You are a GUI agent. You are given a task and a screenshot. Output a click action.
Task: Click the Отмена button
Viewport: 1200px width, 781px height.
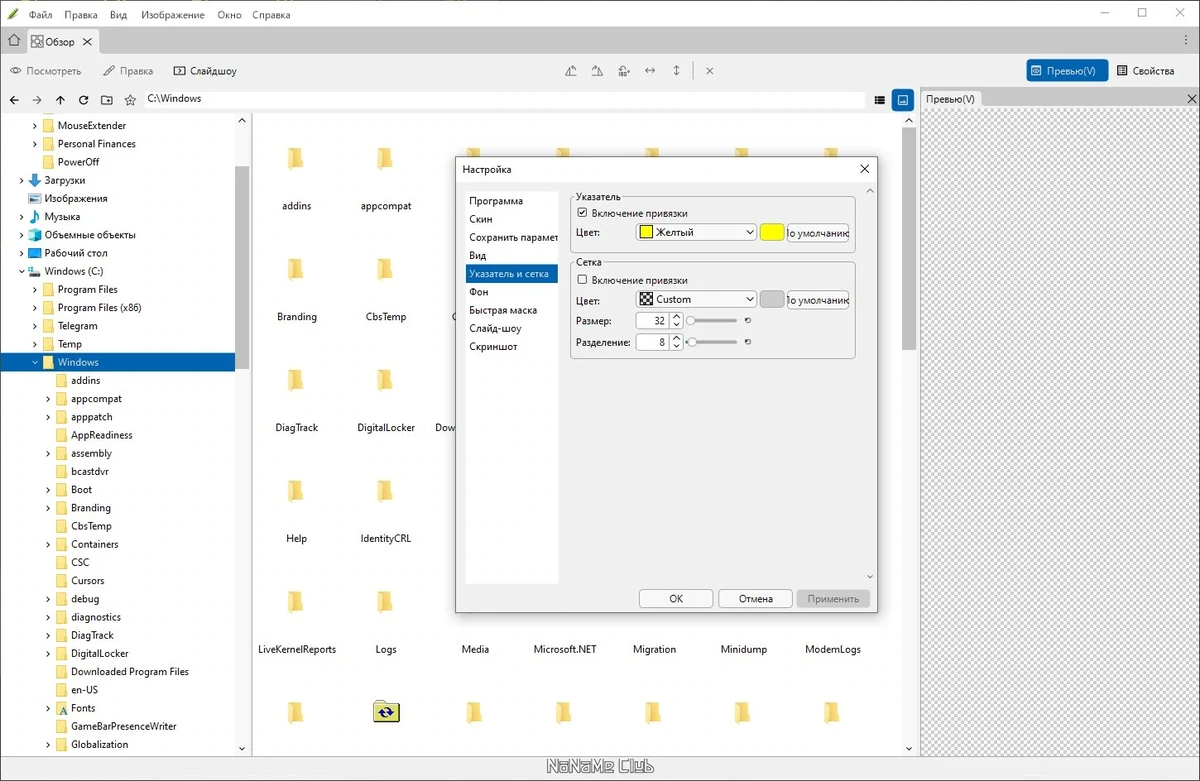756,599
